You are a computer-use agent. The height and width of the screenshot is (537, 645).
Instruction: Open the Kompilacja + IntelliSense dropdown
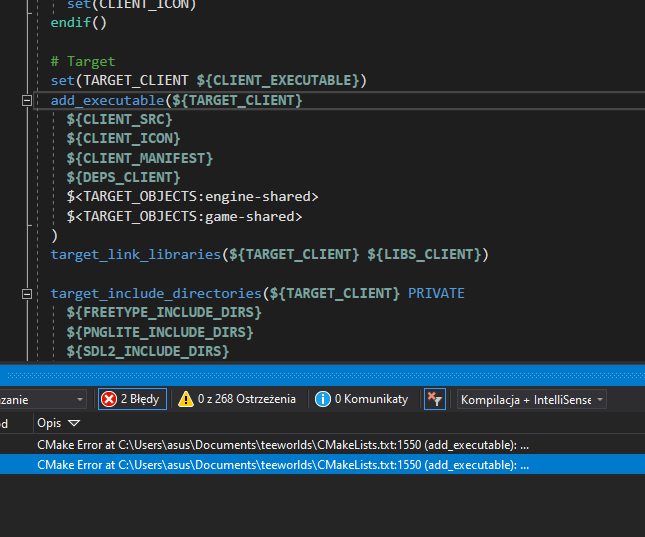coord(531,400)
